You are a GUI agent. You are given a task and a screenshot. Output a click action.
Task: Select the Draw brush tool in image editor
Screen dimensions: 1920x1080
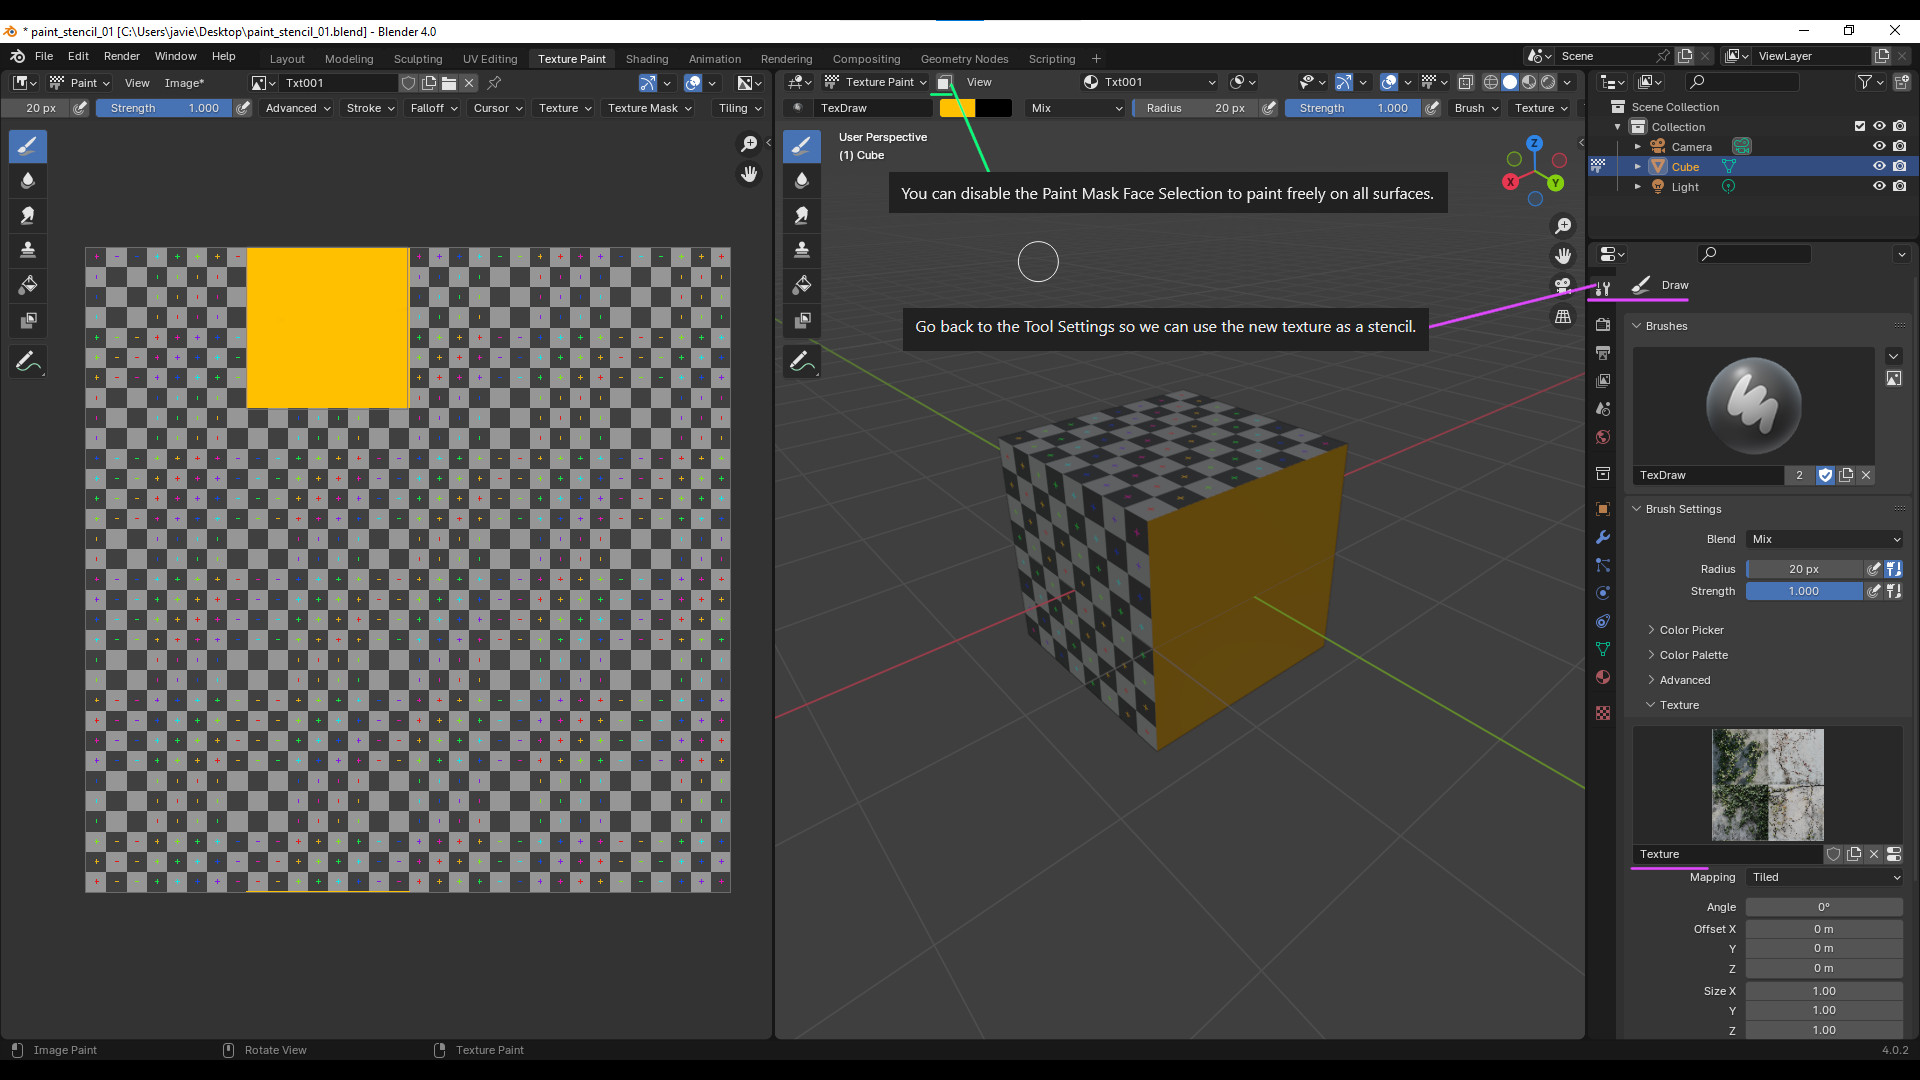pos(28,146)
